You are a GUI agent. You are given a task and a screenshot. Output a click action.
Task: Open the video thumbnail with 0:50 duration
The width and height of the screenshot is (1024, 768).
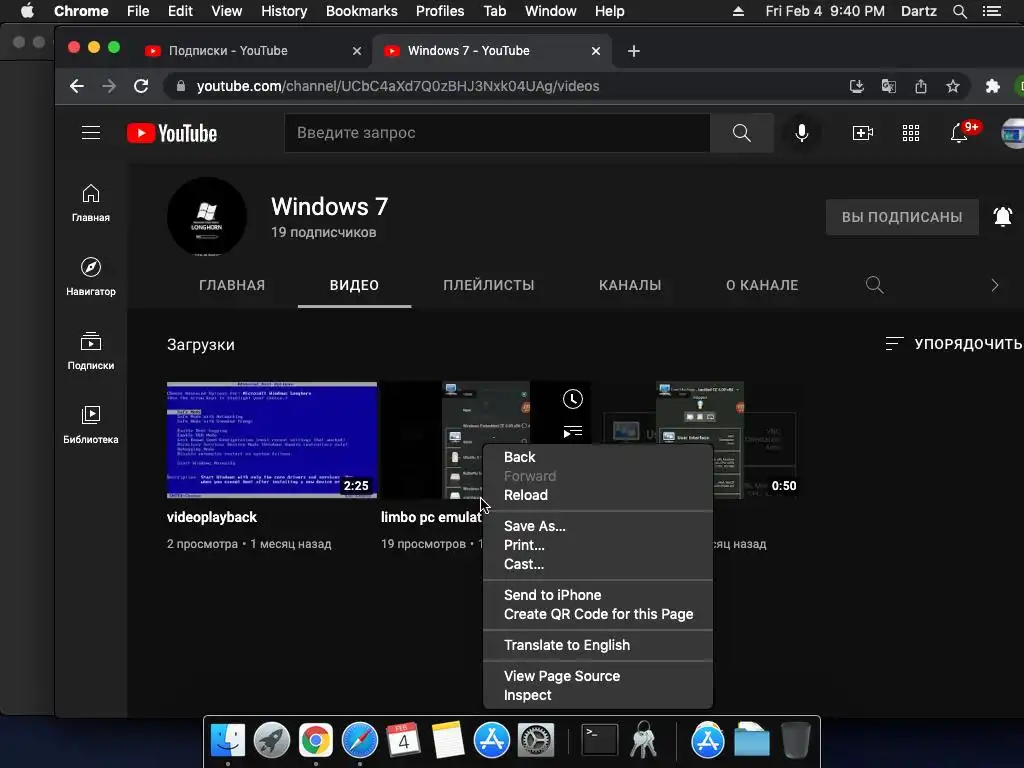(756, 440)
